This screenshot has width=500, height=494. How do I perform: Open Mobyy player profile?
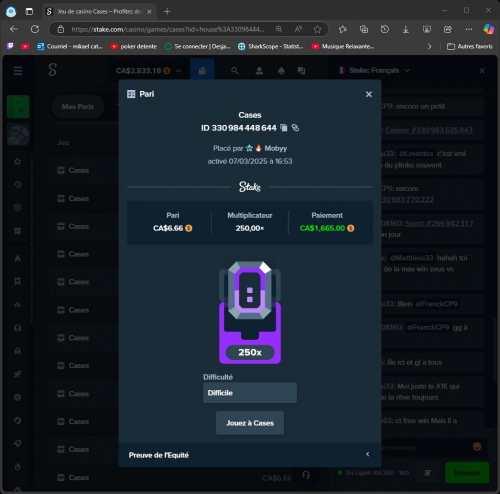(276, 148)
